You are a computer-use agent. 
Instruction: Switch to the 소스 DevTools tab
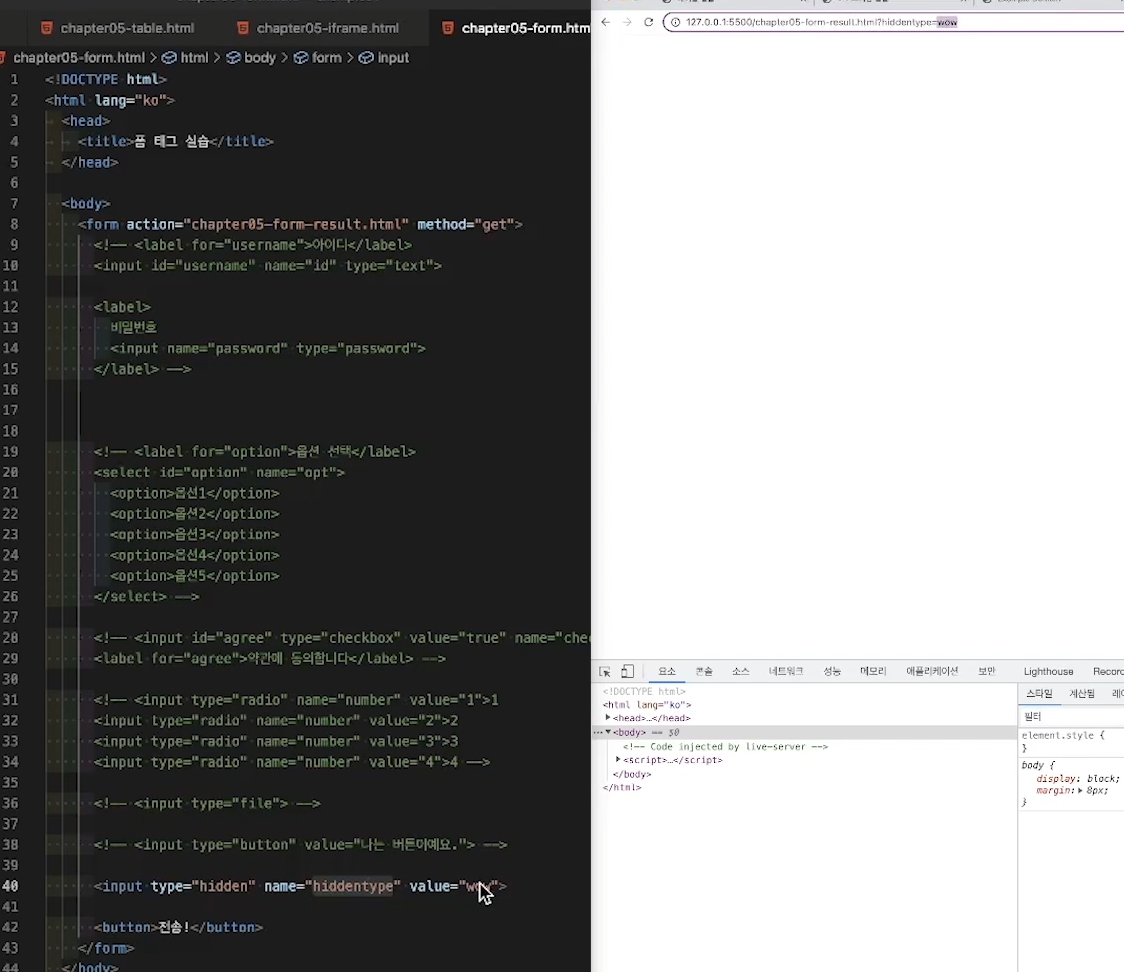point(740,672)
